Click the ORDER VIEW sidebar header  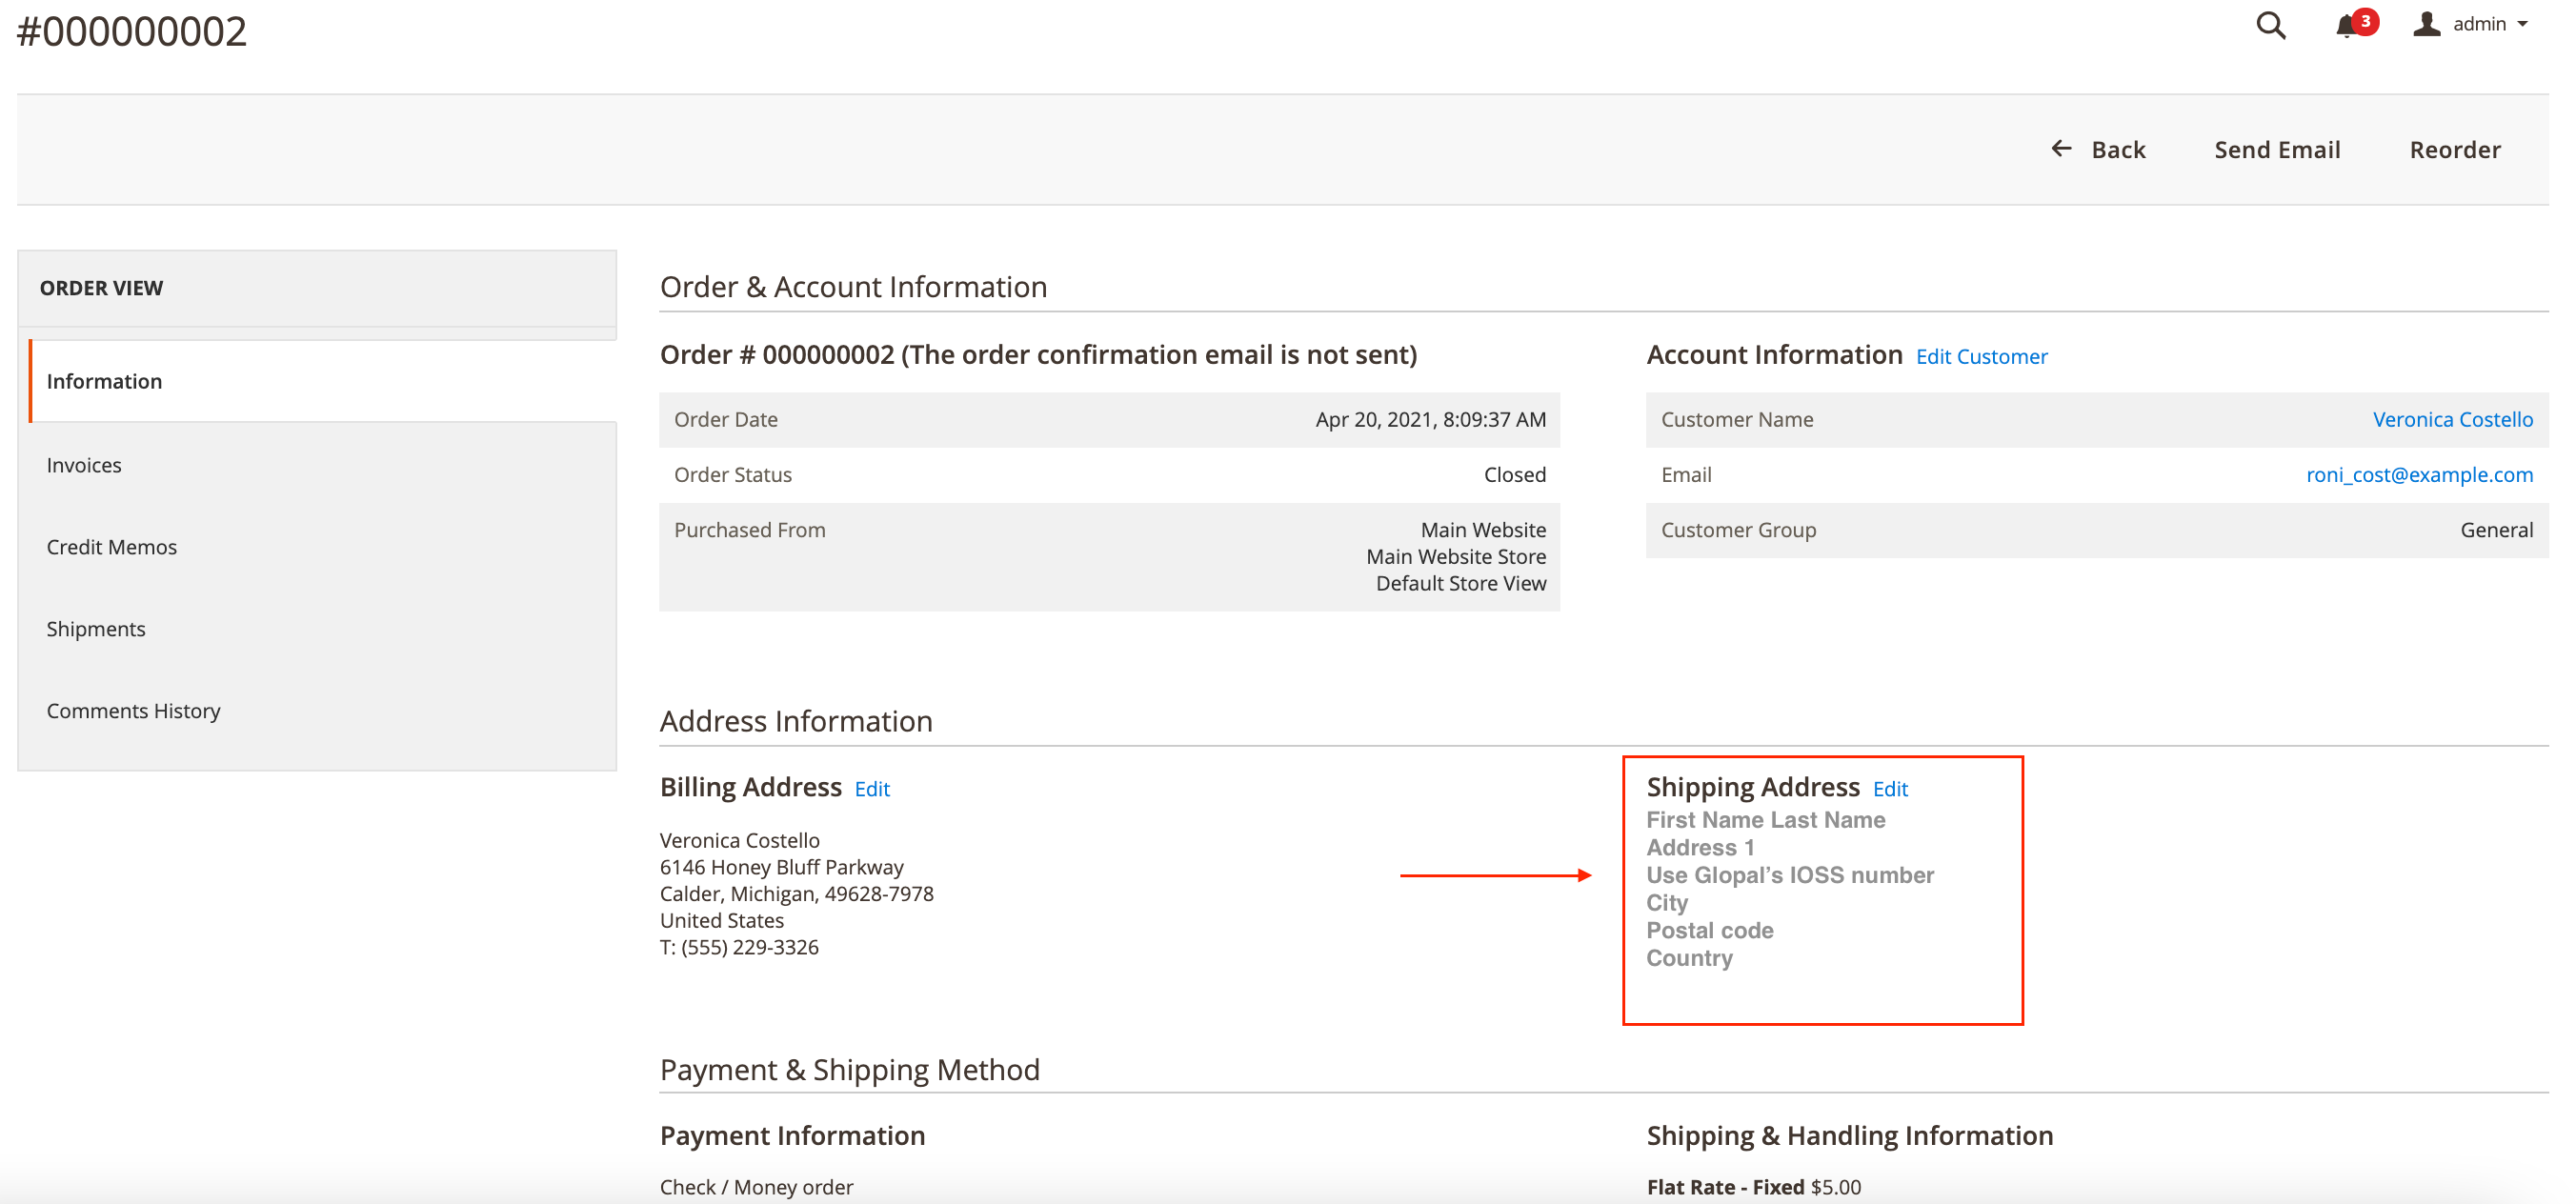point(101,288)
